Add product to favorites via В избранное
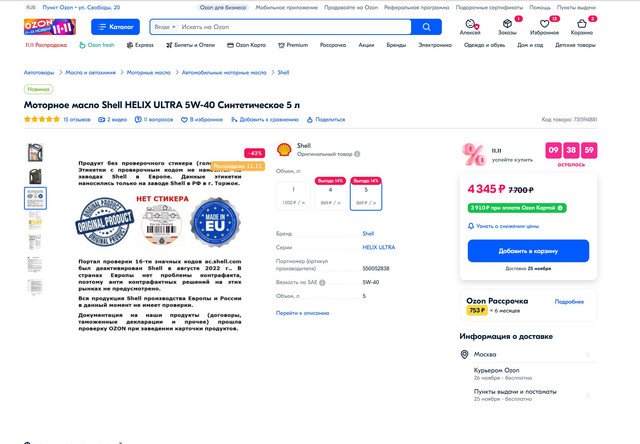The width and height of the screenshot is (640, 444). coord(202,120)
